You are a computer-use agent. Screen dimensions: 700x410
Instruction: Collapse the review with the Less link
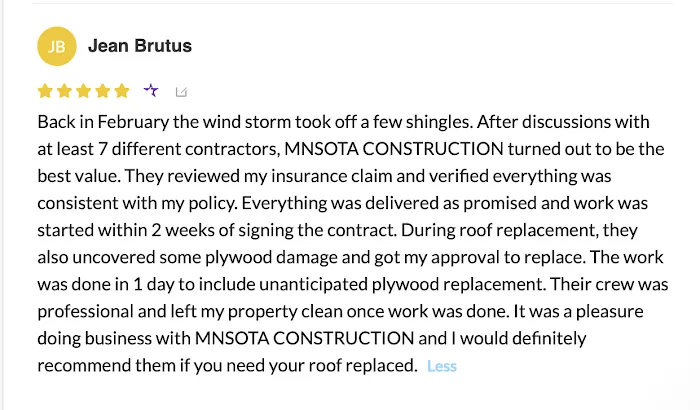(441, 366)
